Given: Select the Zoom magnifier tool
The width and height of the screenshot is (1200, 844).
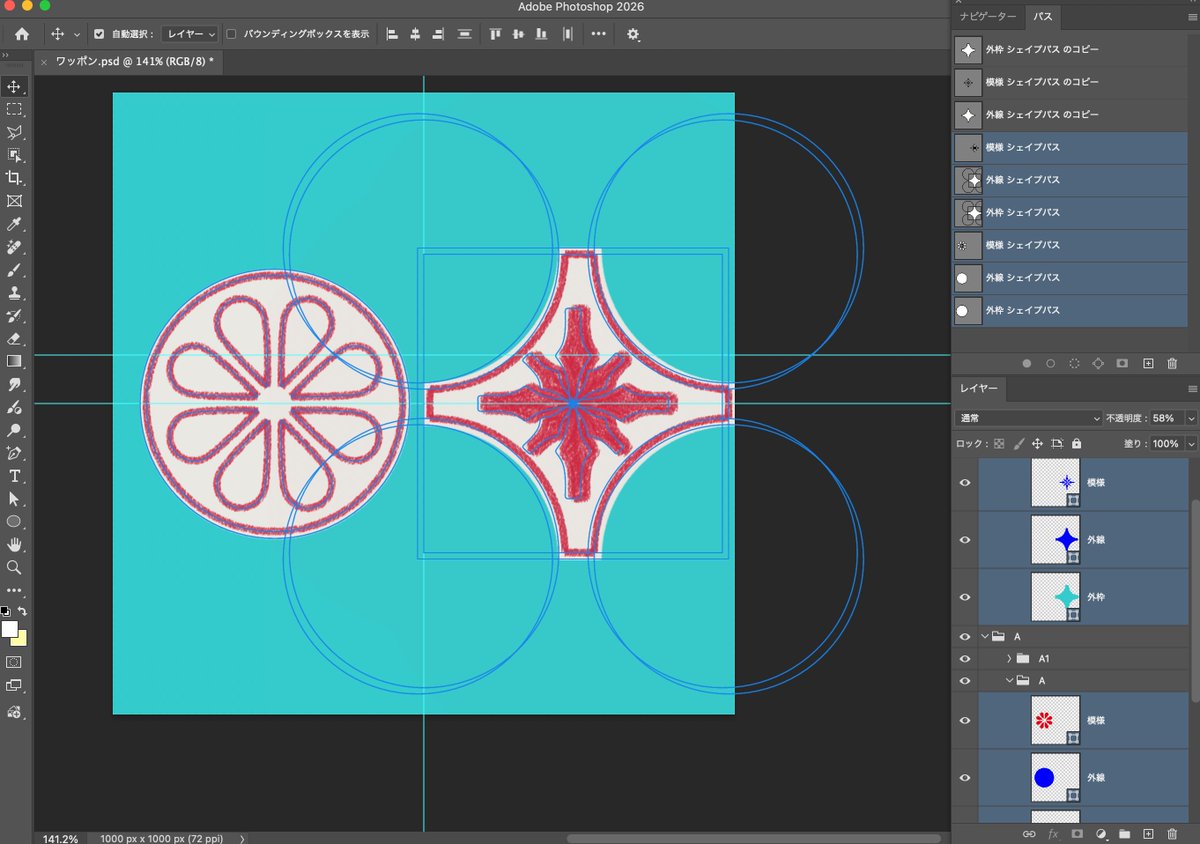Looking at the screenshot, I should (x=14, y=567).
